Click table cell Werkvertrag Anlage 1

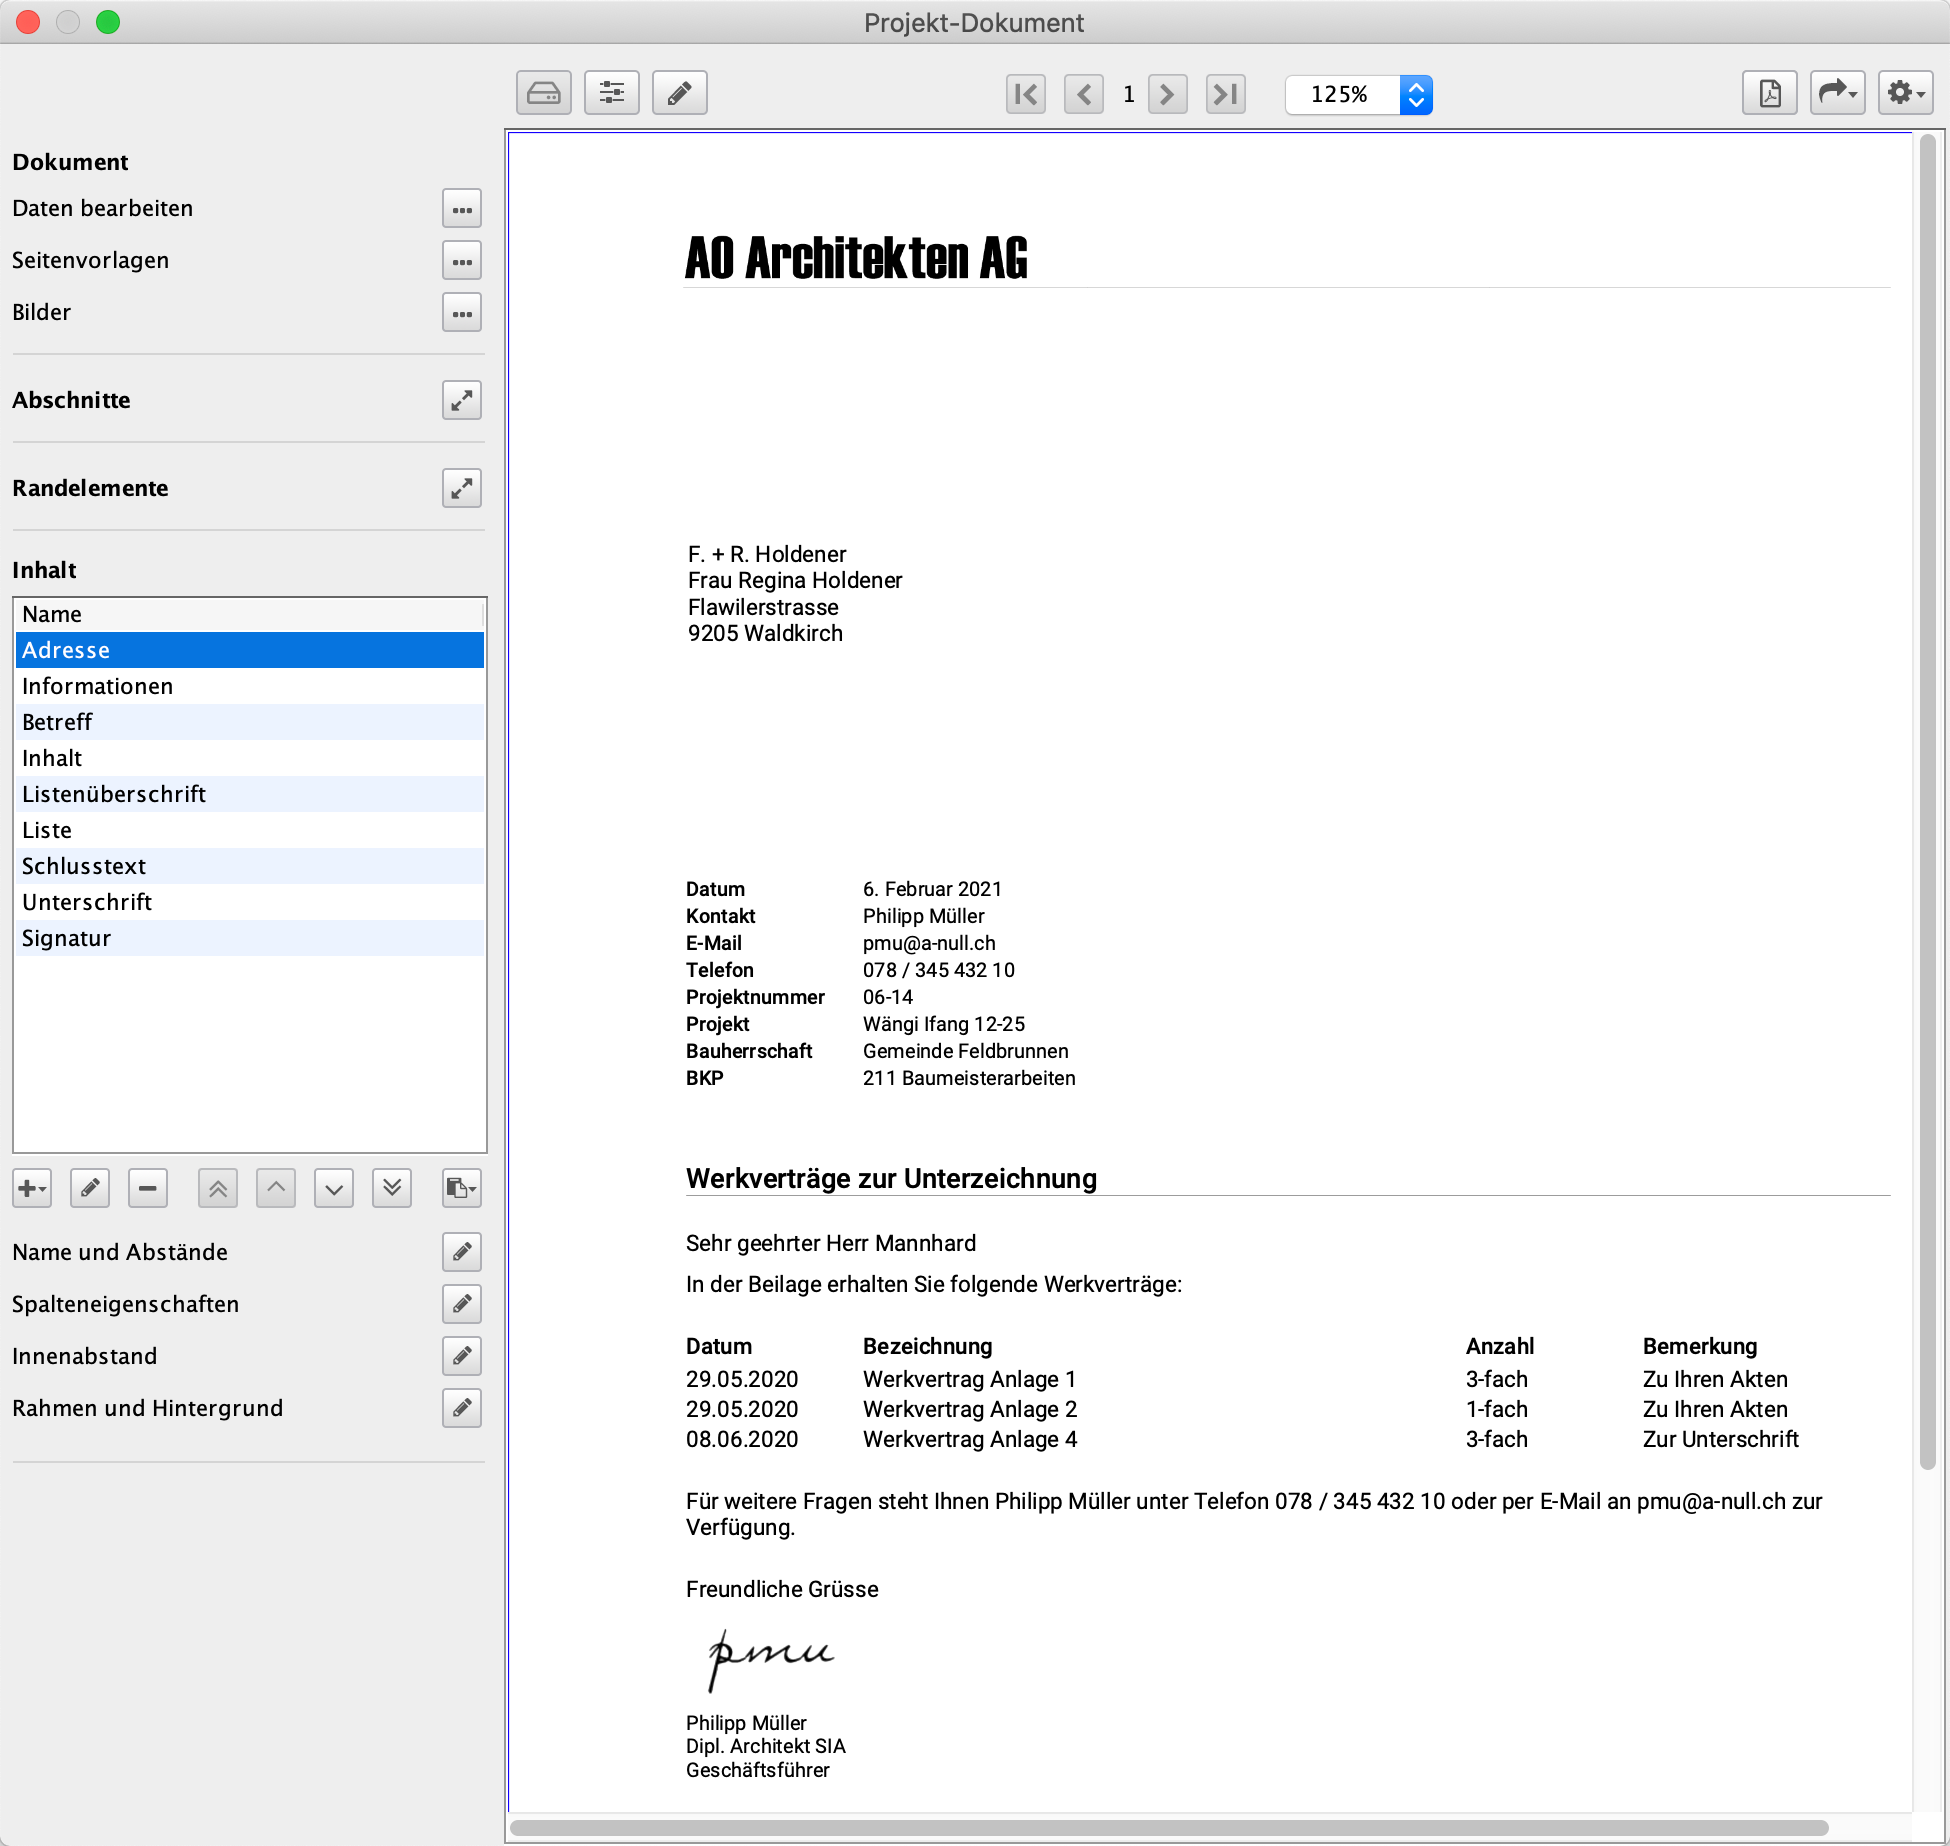(970, 1379)
